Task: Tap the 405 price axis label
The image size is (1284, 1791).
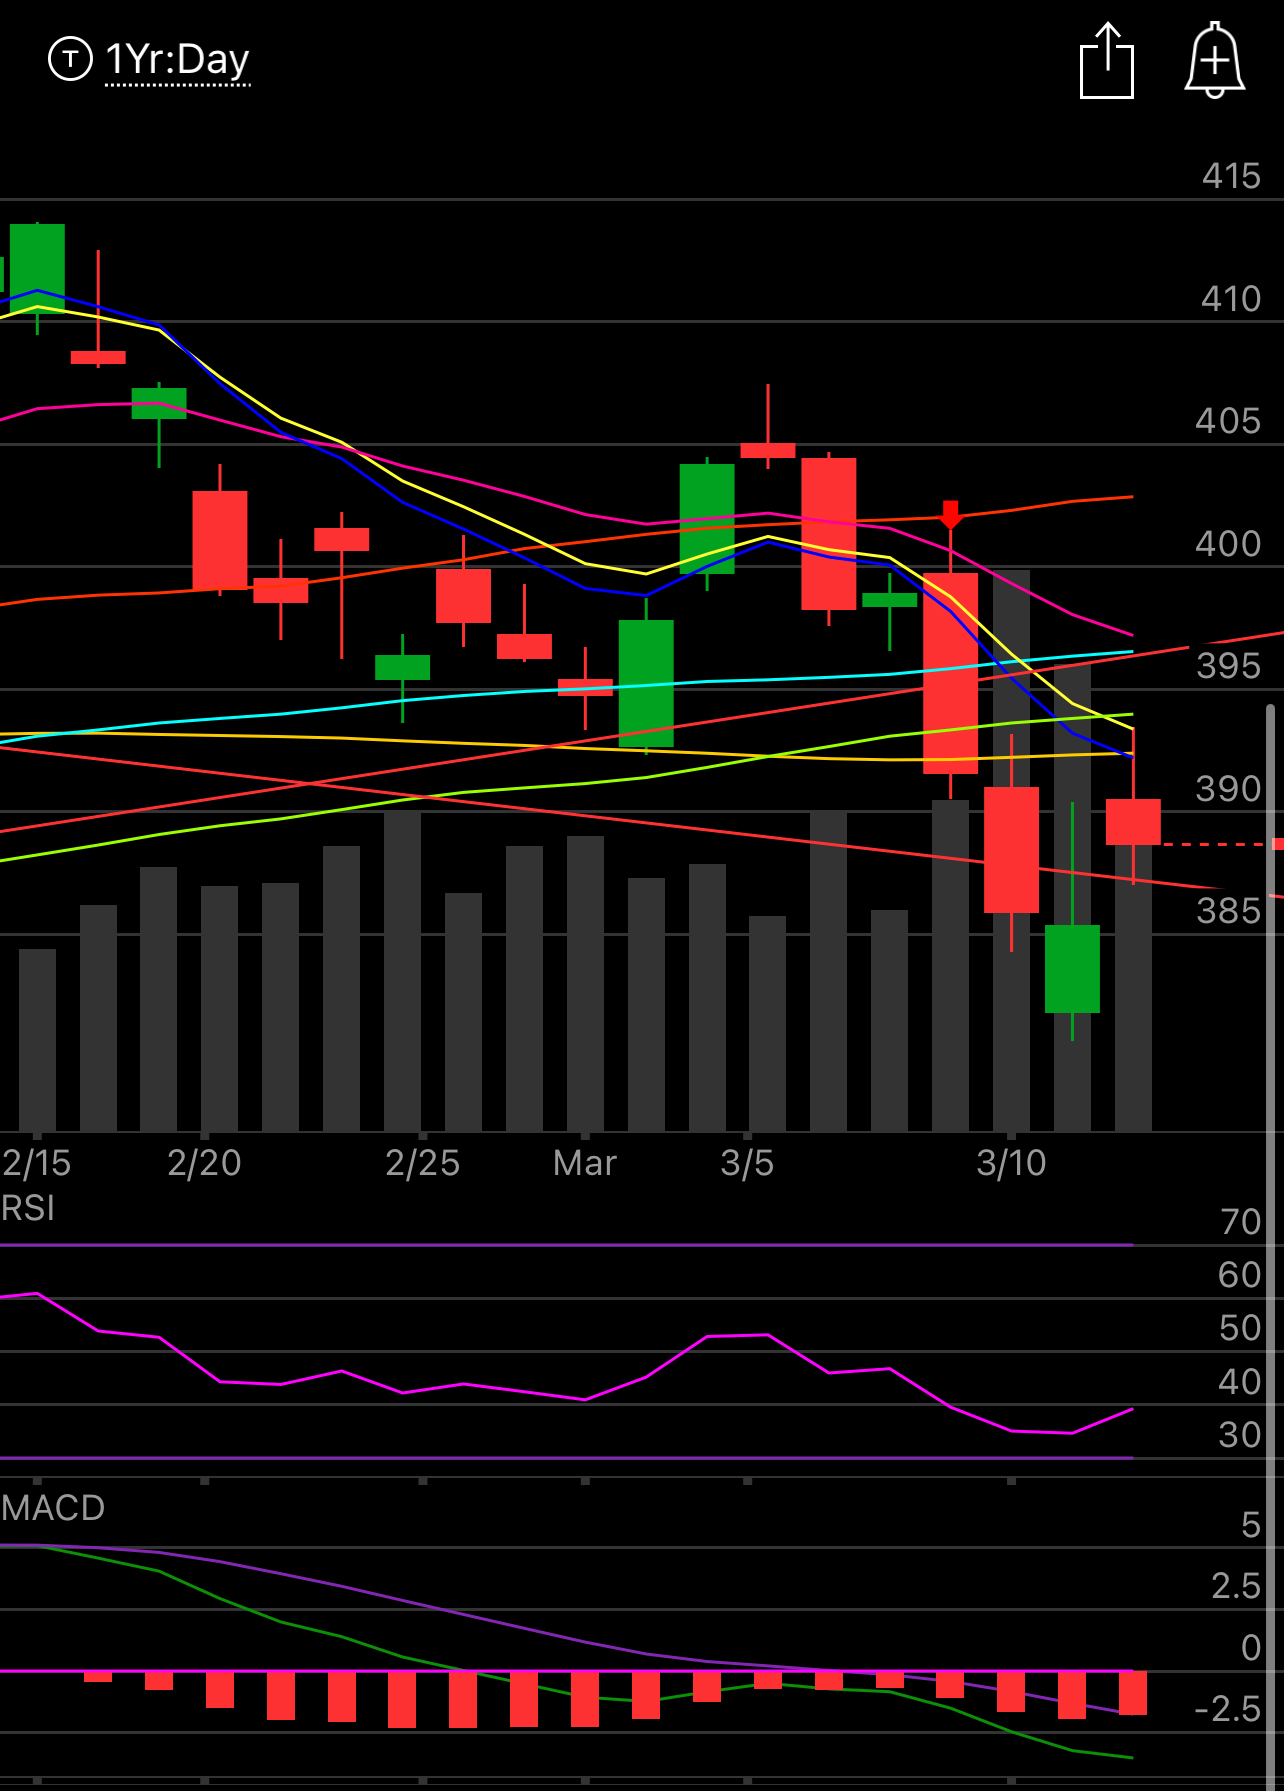Action: tap(1229, 421)
